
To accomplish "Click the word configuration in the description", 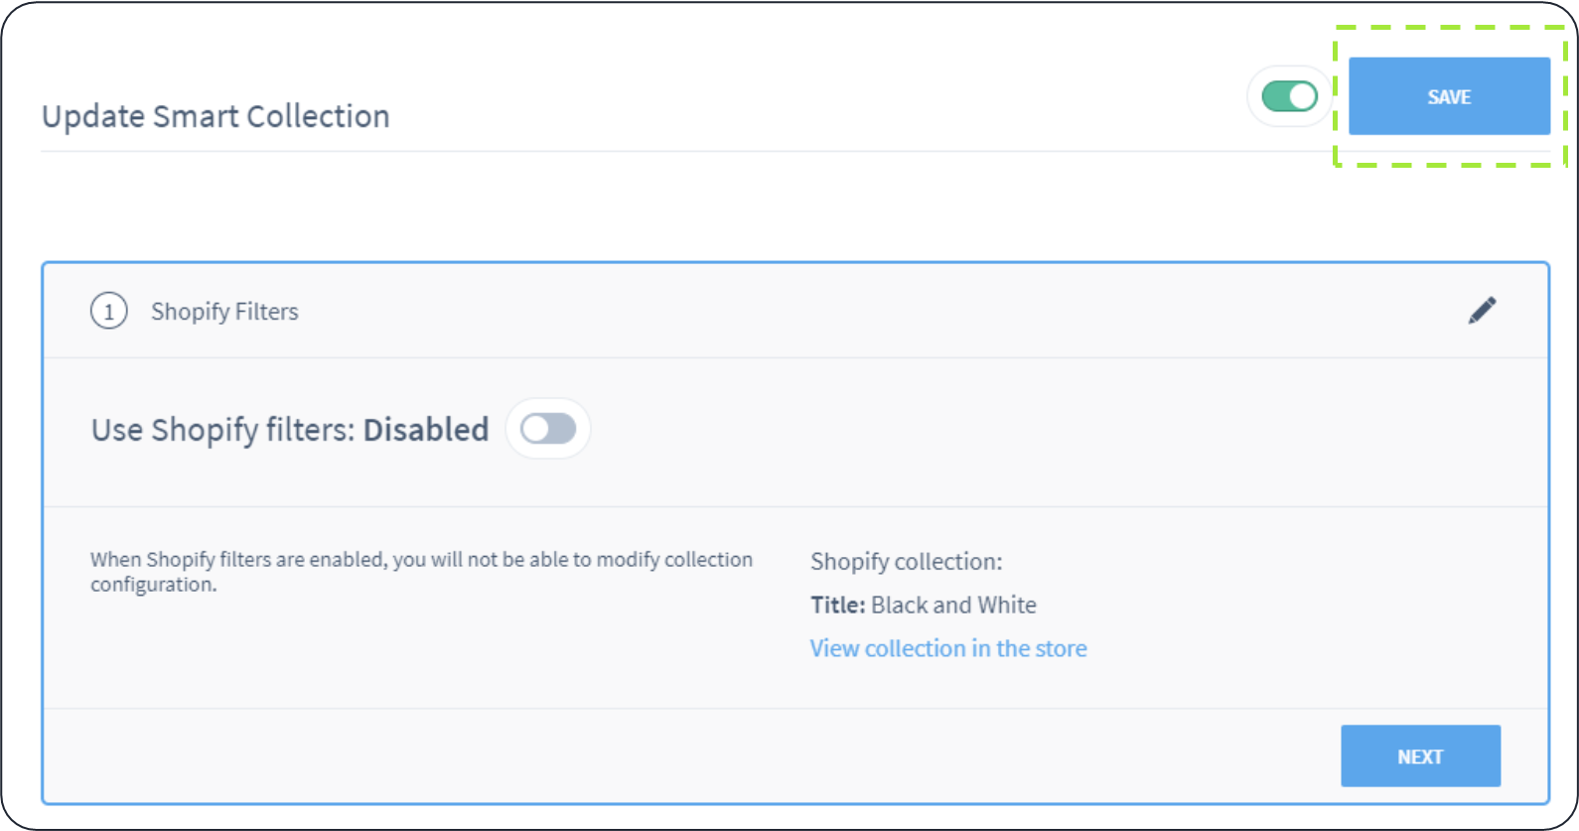I will (152, 585).
